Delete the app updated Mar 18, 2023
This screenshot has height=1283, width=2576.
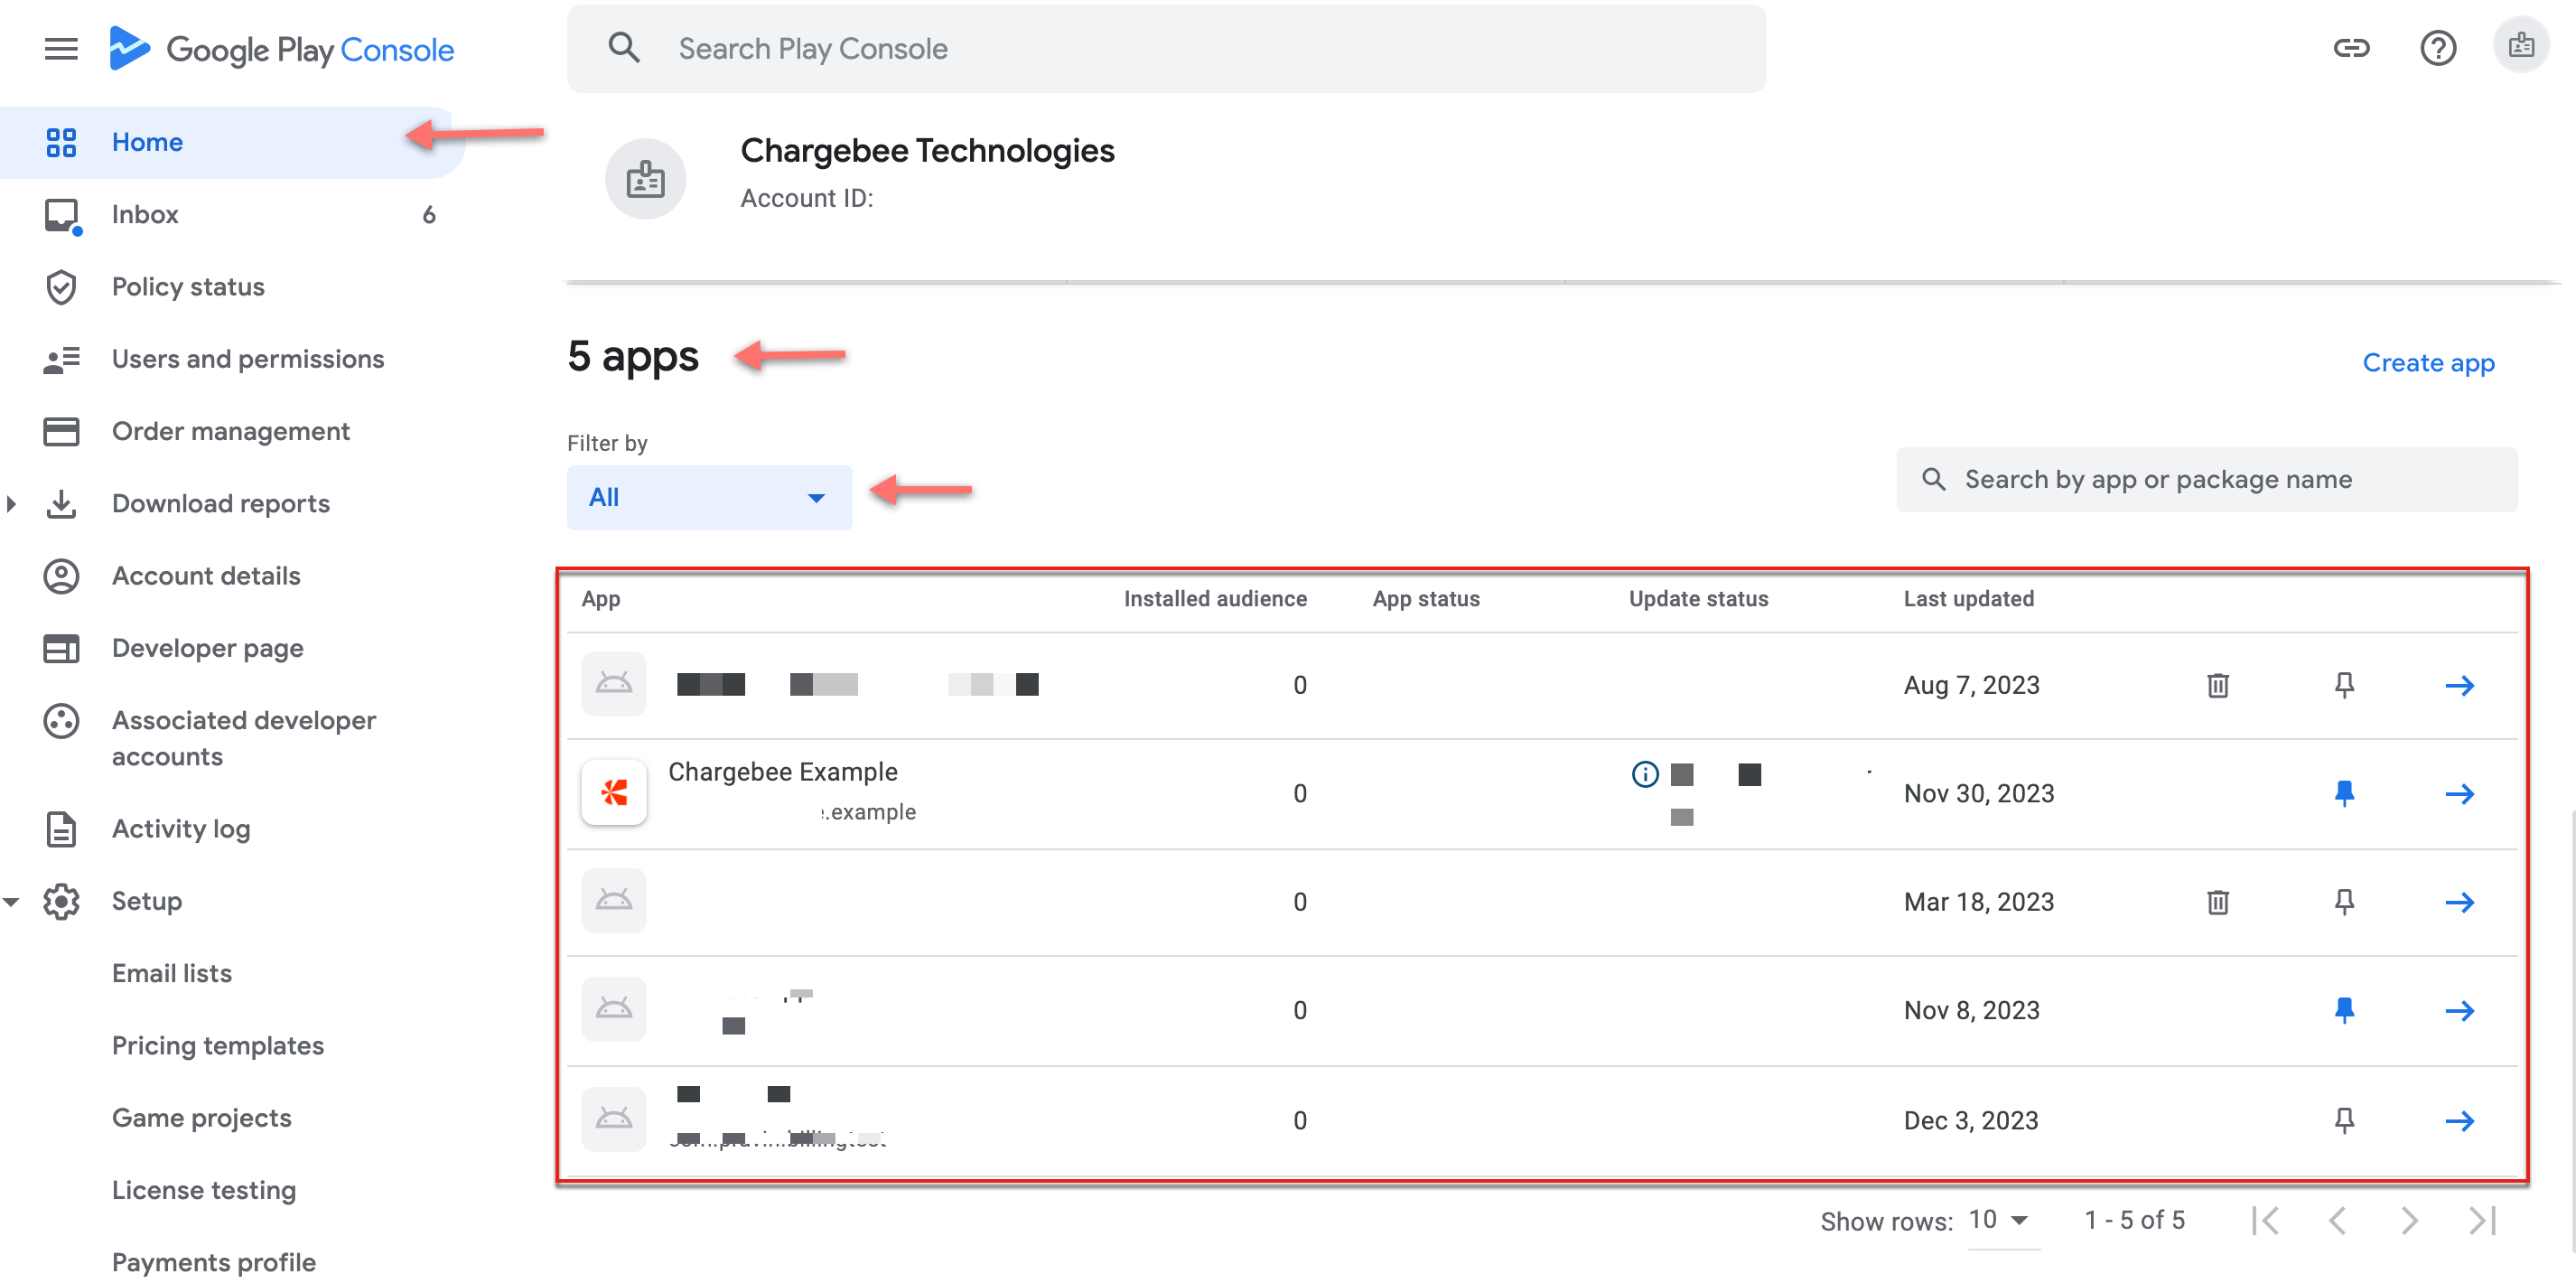pos(2217,902)
